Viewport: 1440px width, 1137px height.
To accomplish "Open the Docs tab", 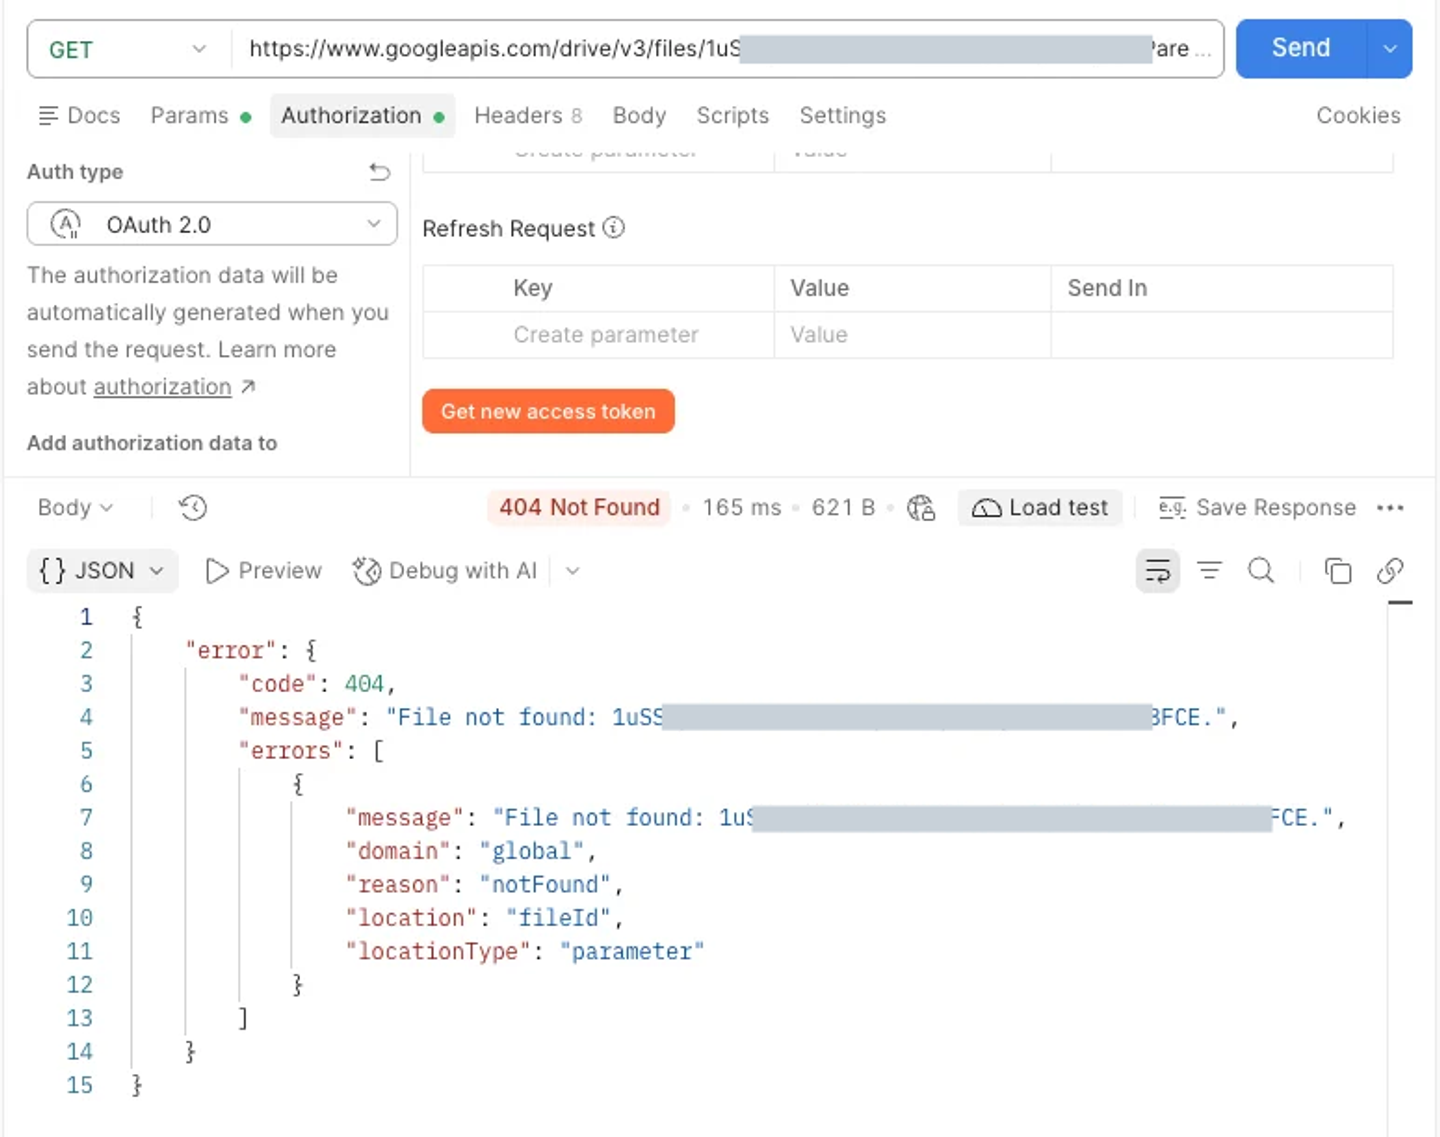I will pyautogui.click(x=79, y=116).
